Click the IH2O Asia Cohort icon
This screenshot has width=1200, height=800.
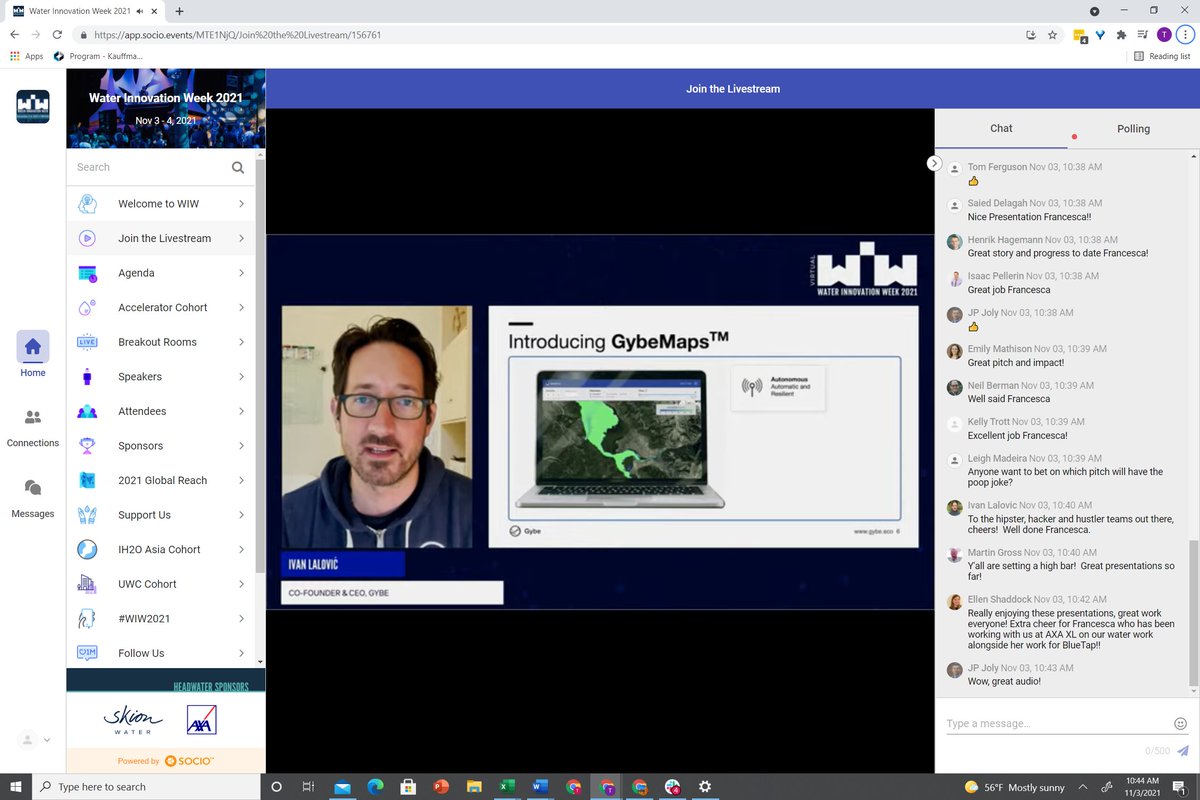tap(87, 549)
